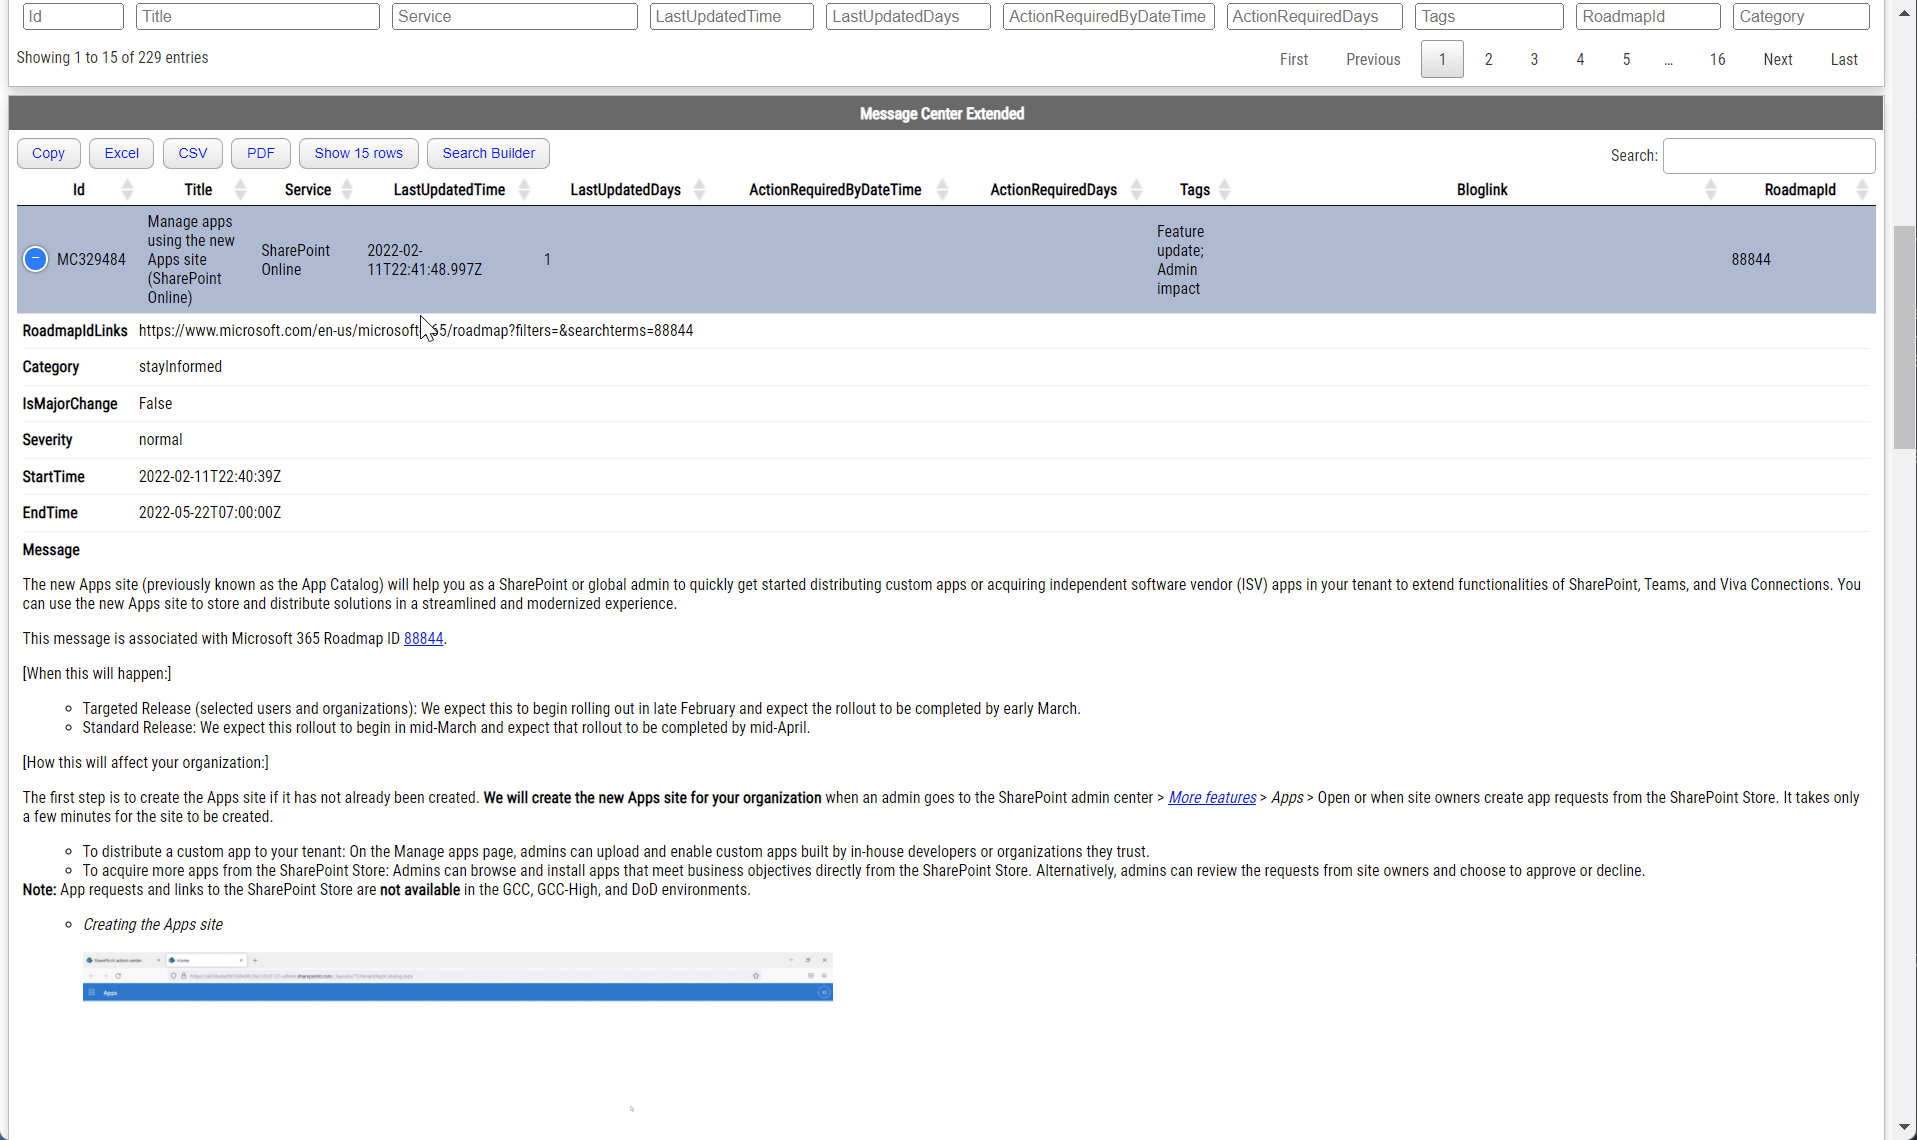Image resolution: width=1917 pixels, height=1140 pixels.
Task: Sort the LastUpdatedDays column
Action: tap(624, 190)
